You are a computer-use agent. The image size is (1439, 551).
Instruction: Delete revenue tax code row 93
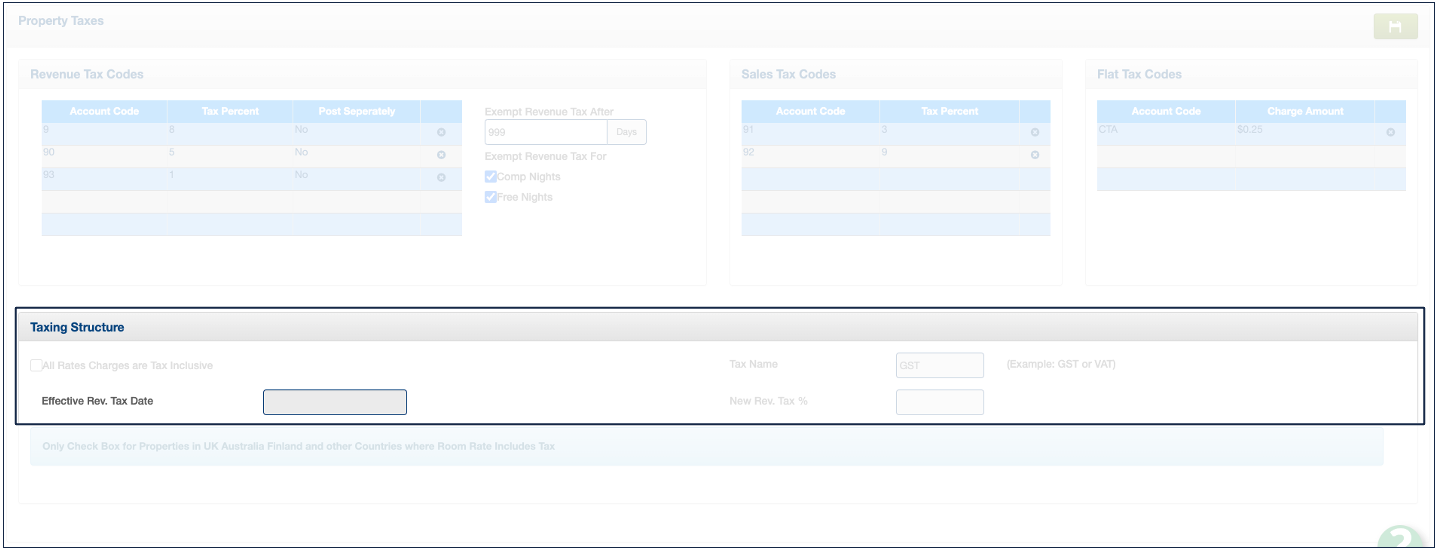coord(441,177)
